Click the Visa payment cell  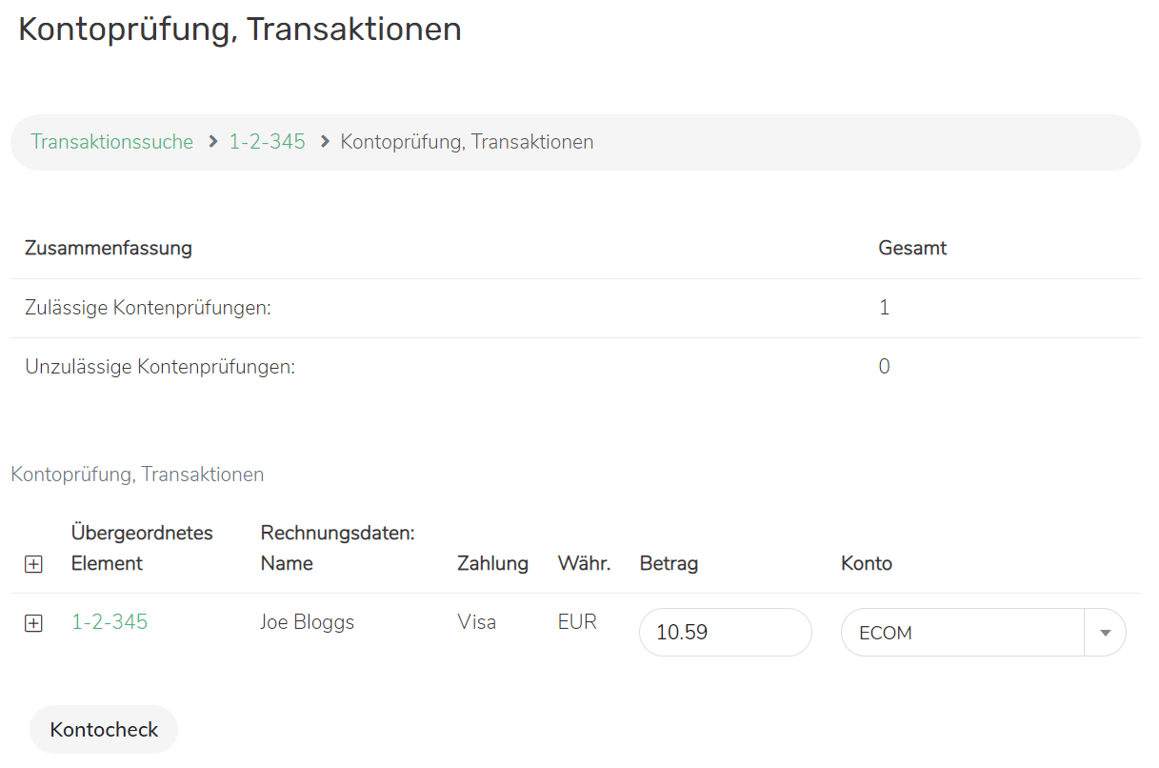point(477,622)
